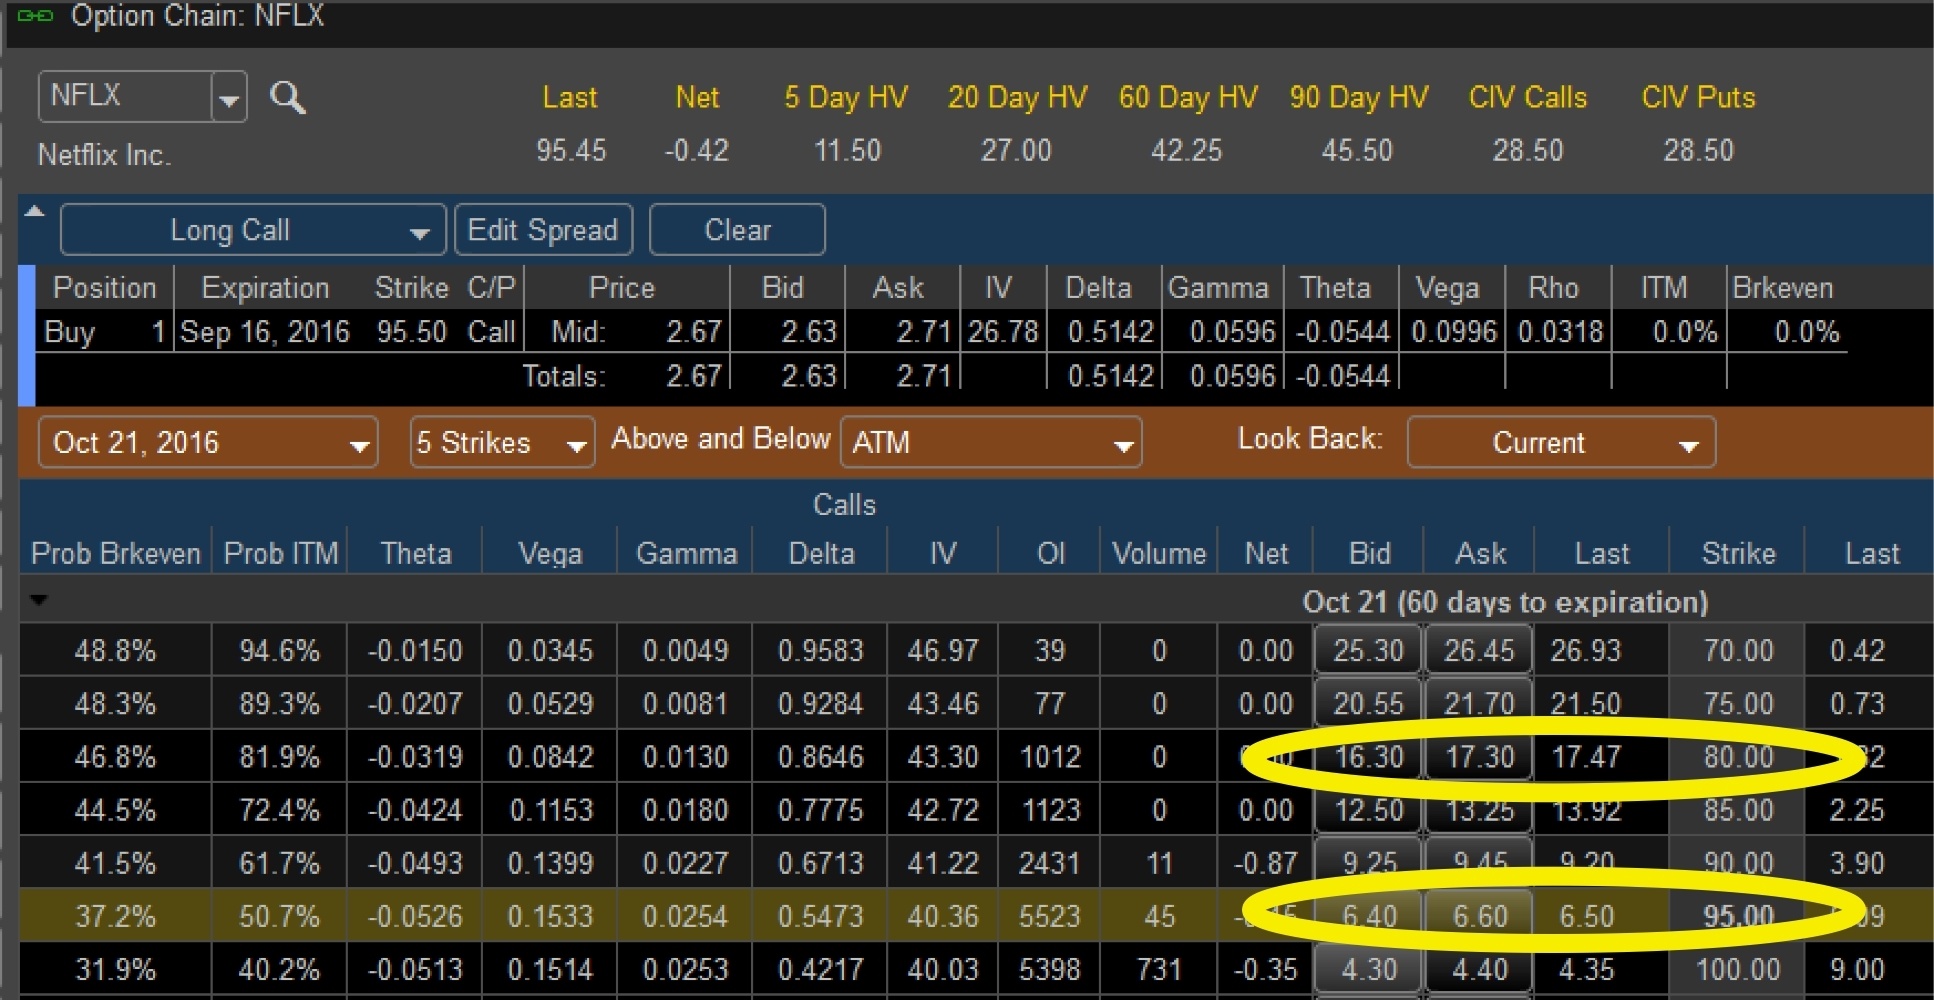Collapse the Oct 21 expiration group arrow

coord(39,600)
